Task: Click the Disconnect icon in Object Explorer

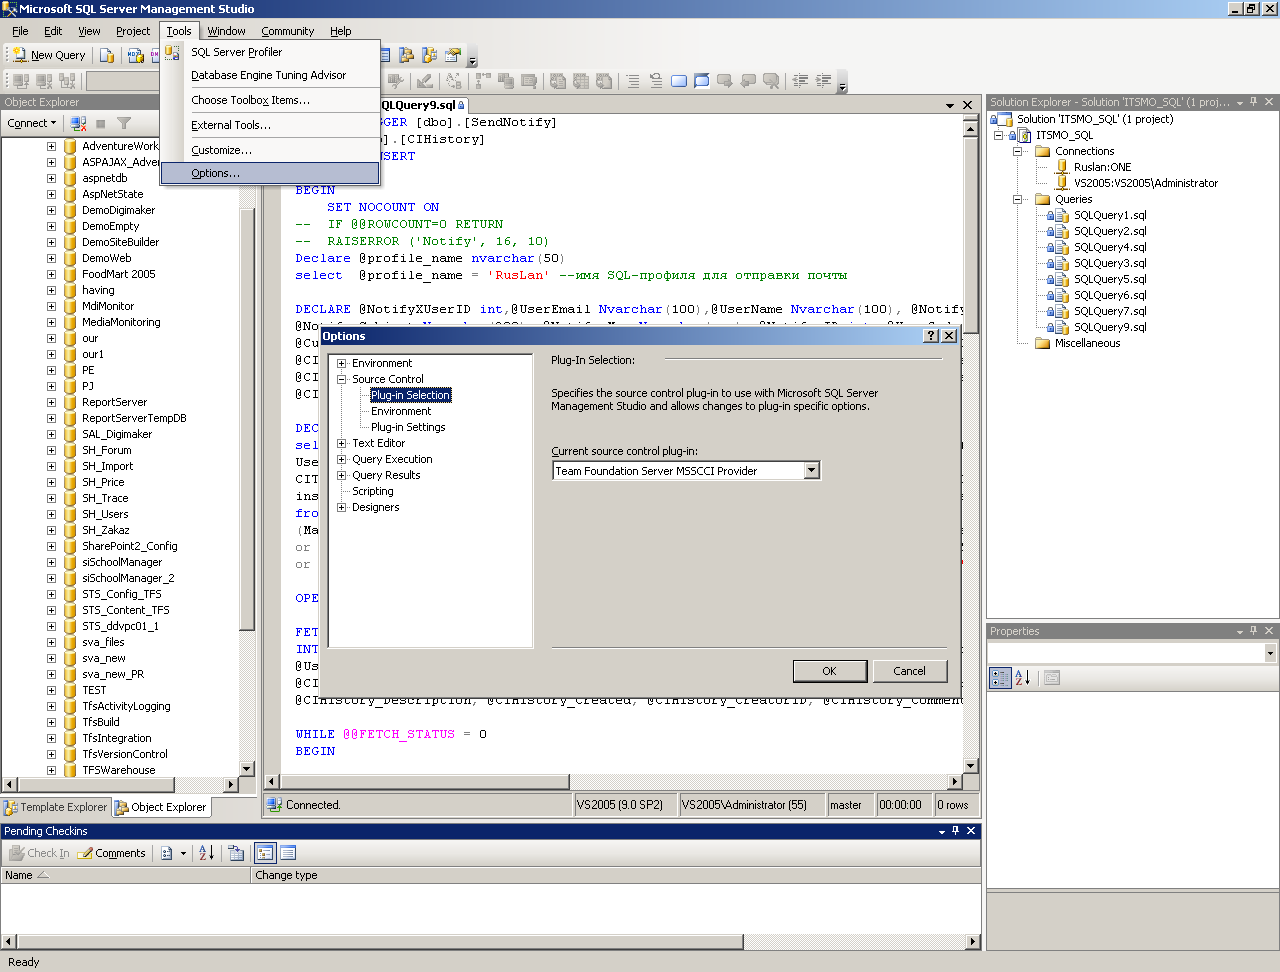Action: (78, 123)
